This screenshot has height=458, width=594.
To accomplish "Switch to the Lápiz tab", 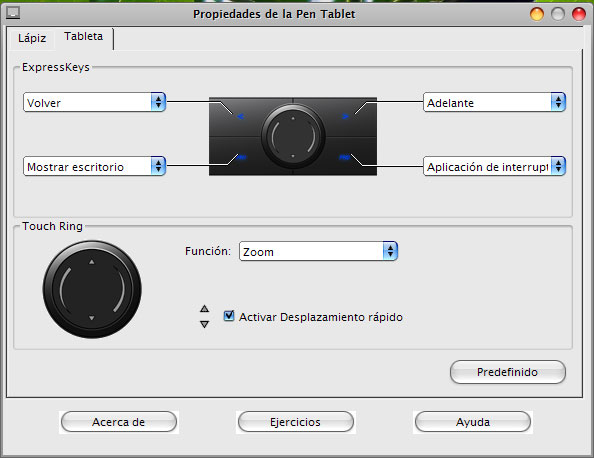I will click(x=32, y=38).
